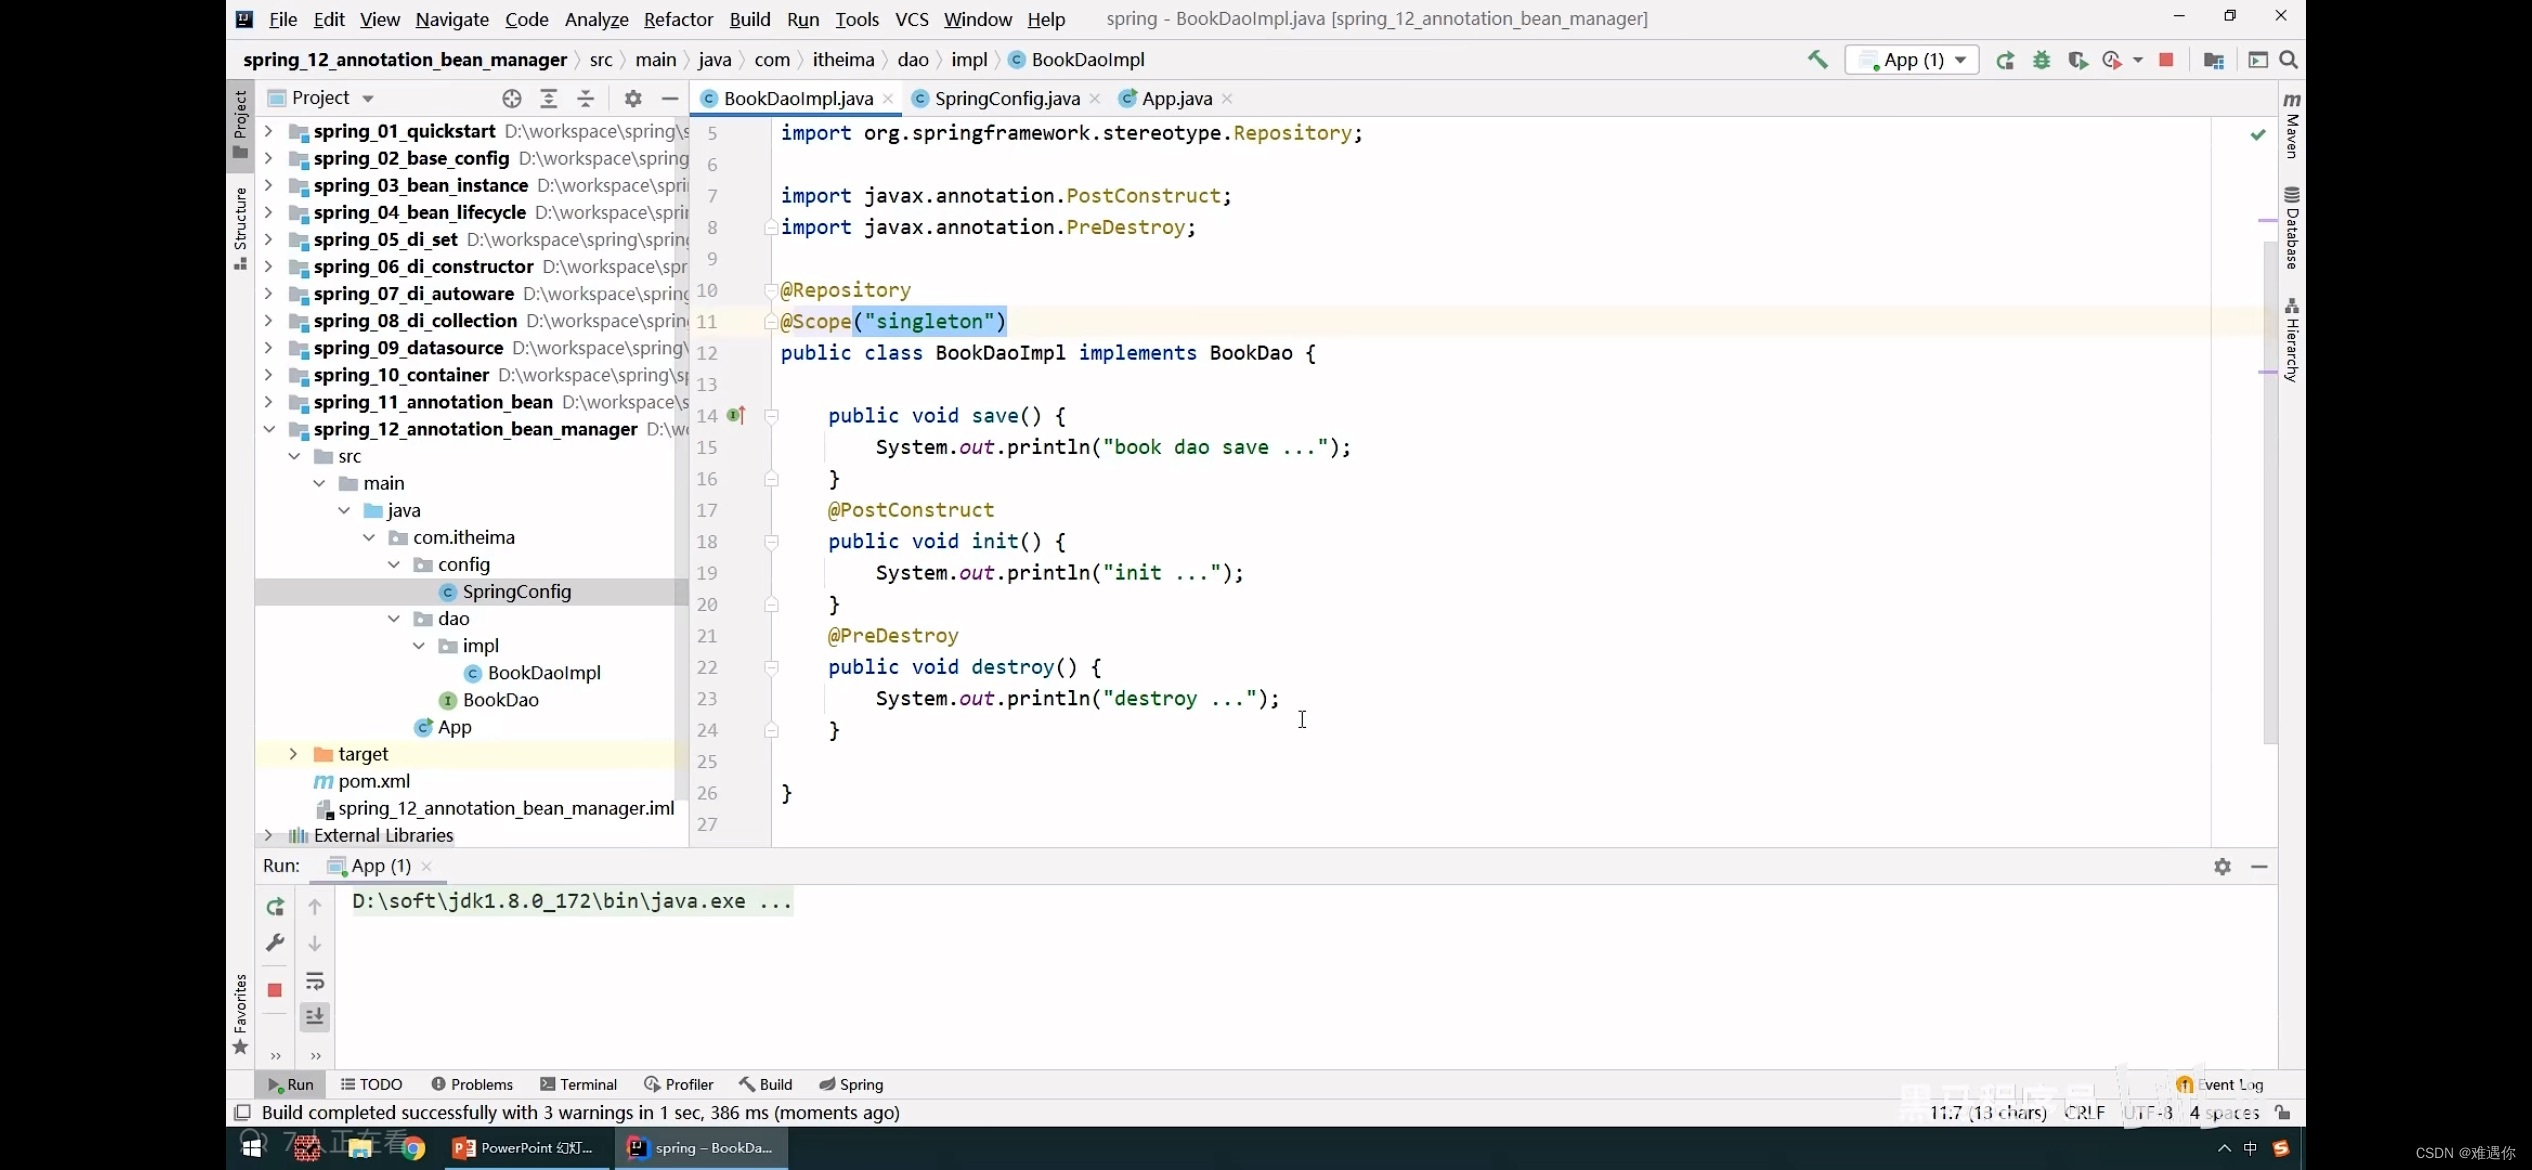The height and width of the screenshot is (1170, 2532).
Task: Open Chrome from the taskbar
Action: click(x=413, y=1148)
